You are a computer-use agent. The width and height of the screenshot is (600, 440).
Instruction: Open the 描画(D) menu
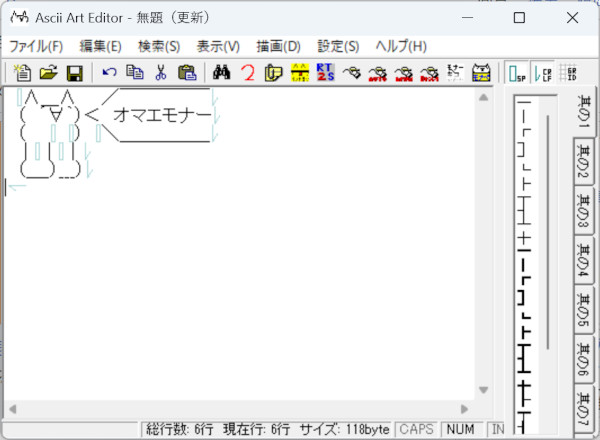pos(279,46)
